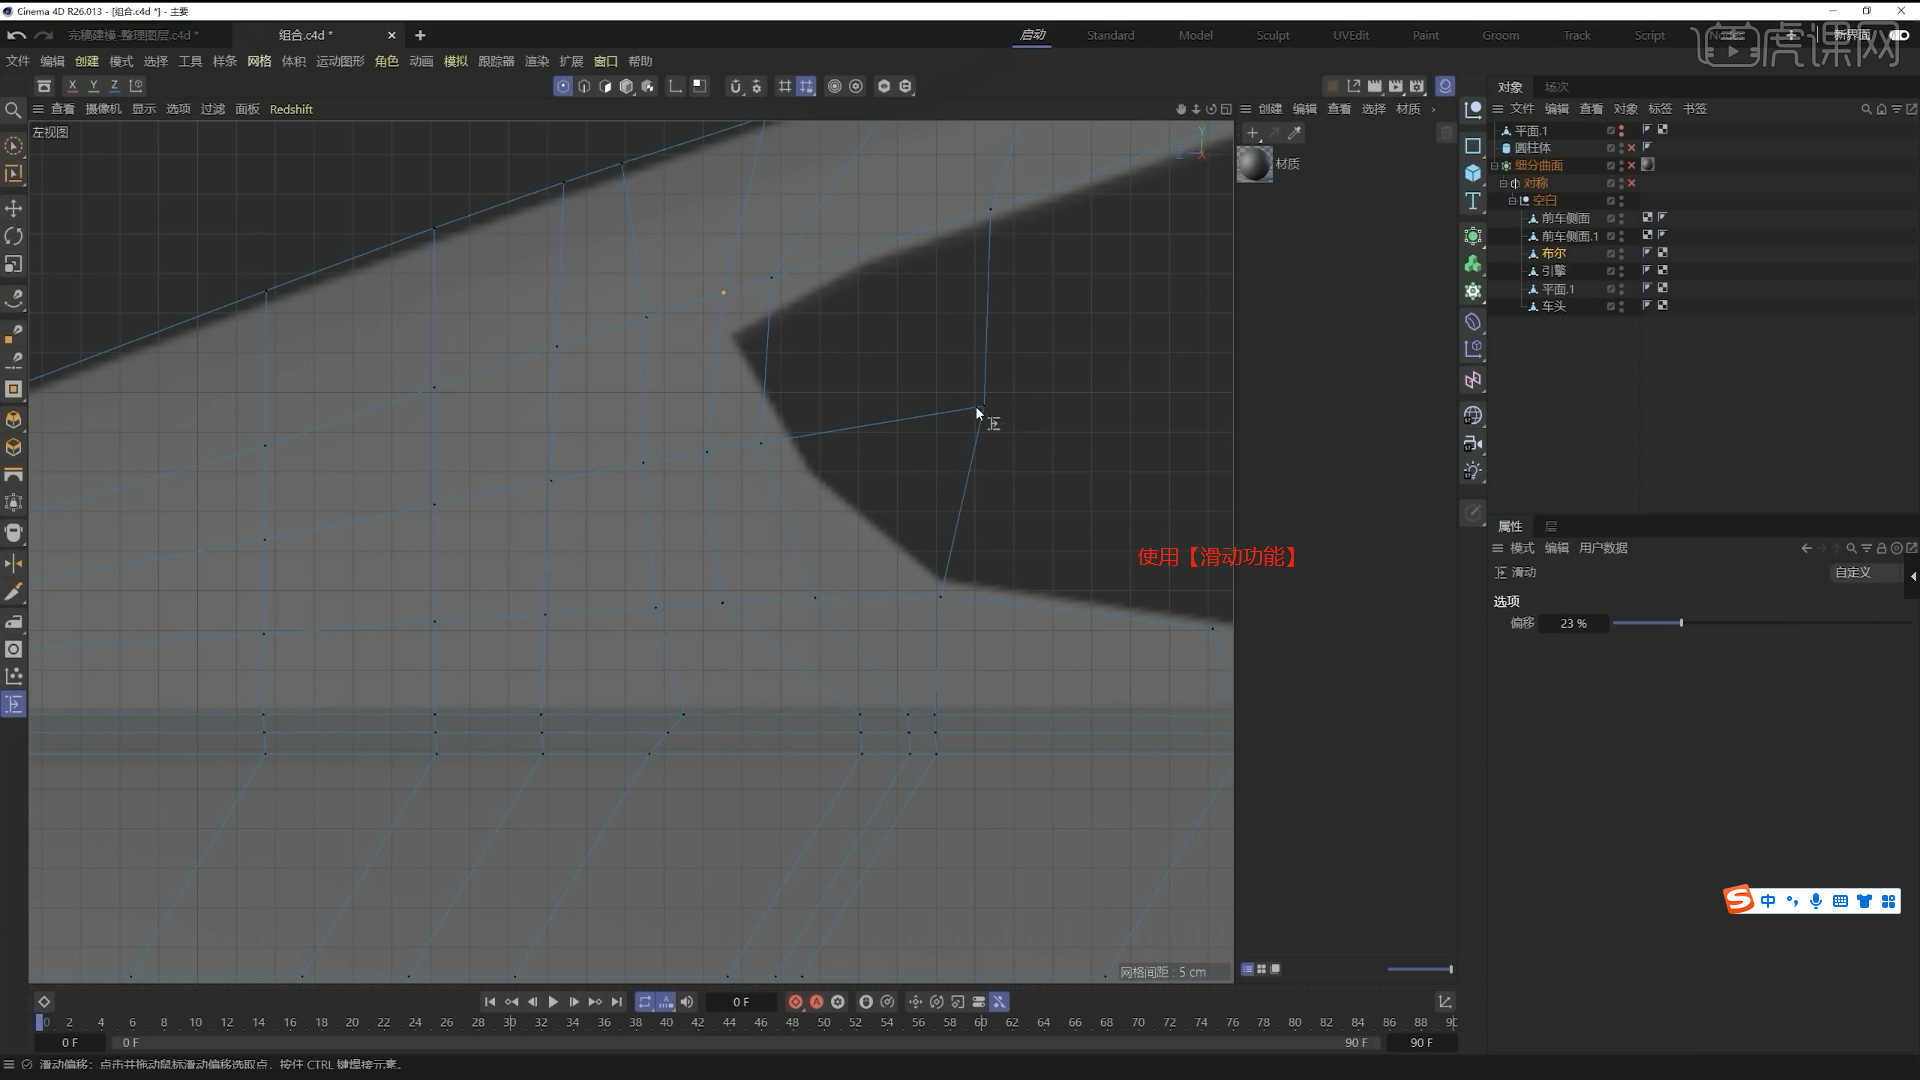Click the Cube primitive icon

(1473, 173)
